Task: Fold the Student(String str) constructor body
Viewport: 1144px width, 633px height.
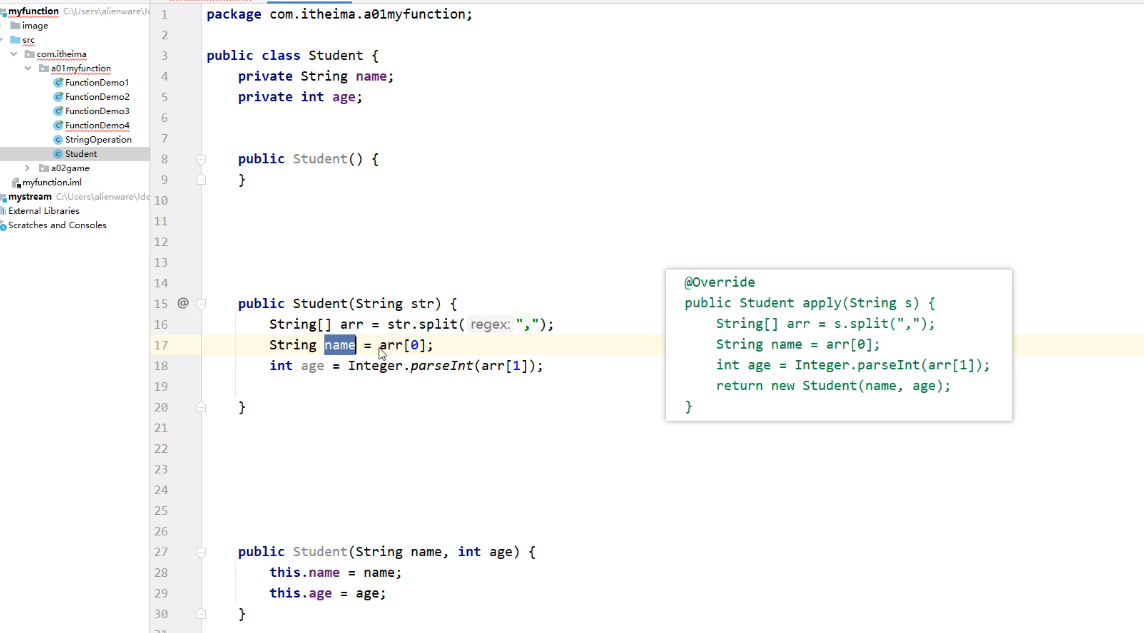Action: pos(200,303)
